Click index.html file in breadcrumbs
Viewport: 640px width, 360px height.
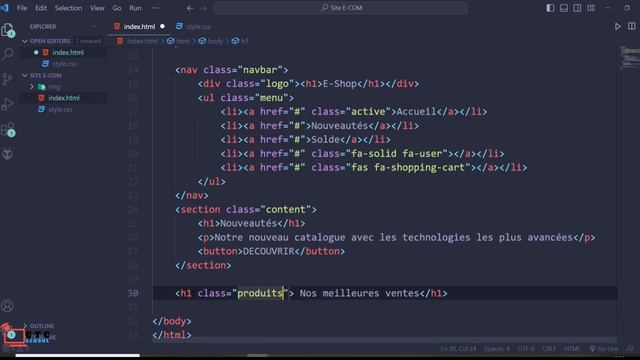[x=138, y=41]
